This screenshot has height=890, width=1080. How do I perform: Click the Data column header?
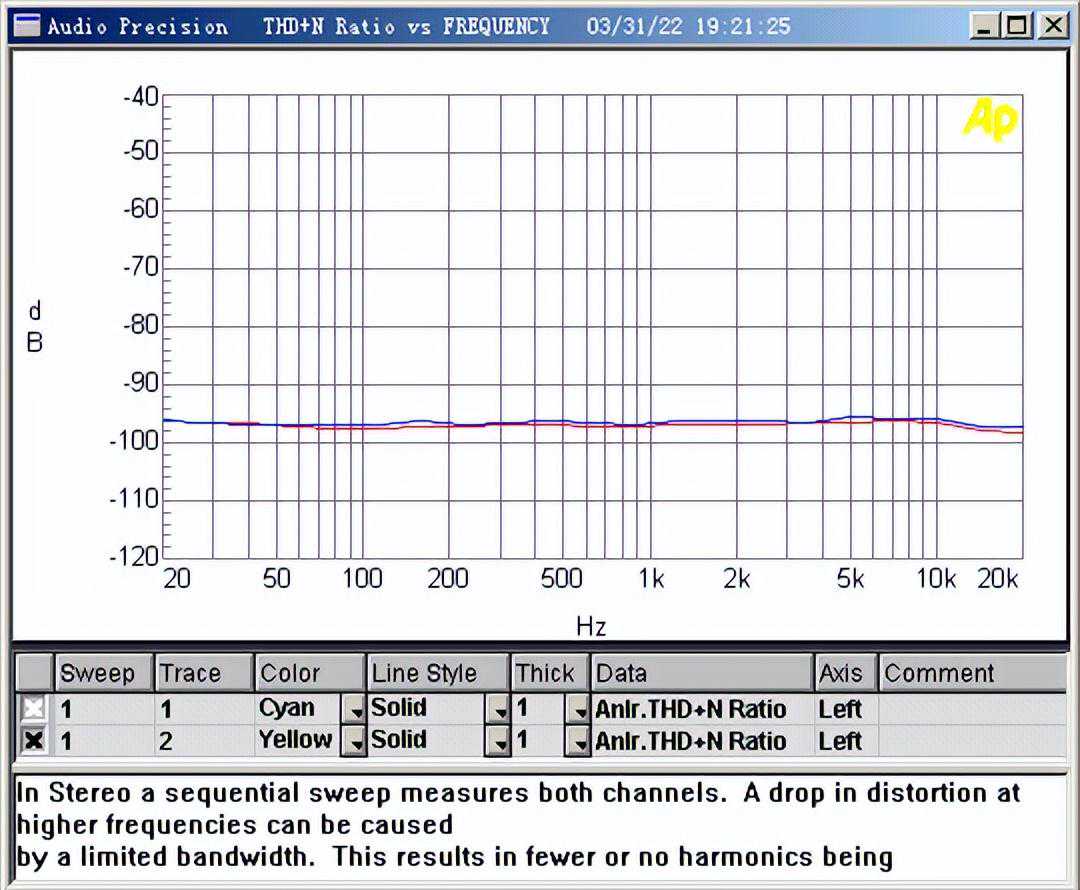701,673
